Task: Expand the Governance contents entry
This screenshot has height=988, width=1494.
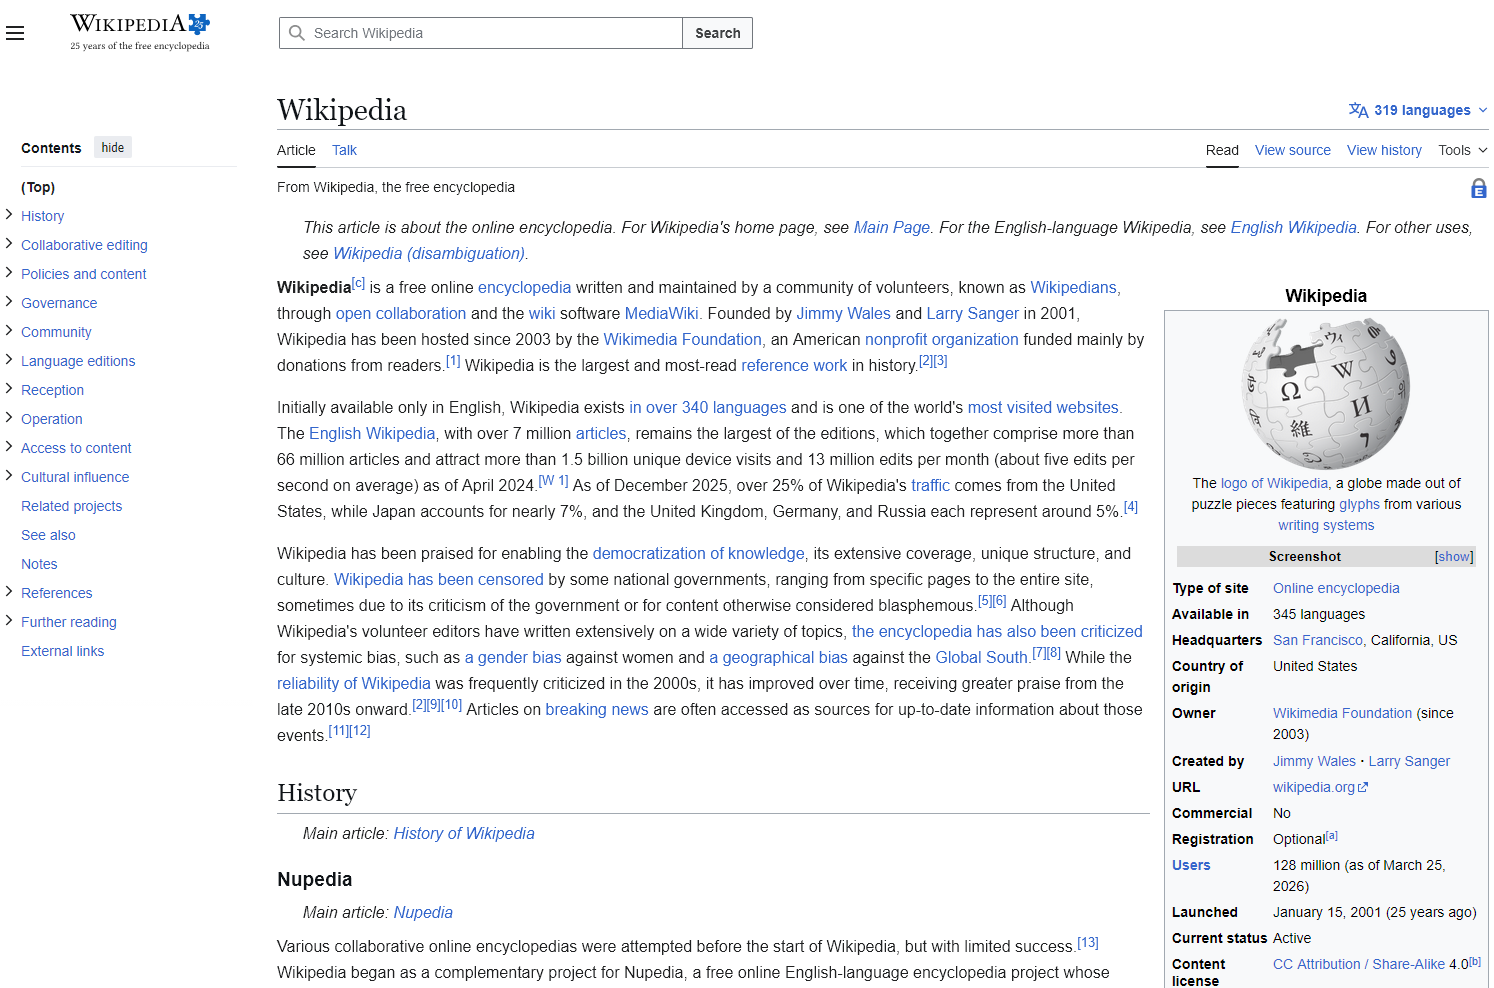Action: [9, 302]
